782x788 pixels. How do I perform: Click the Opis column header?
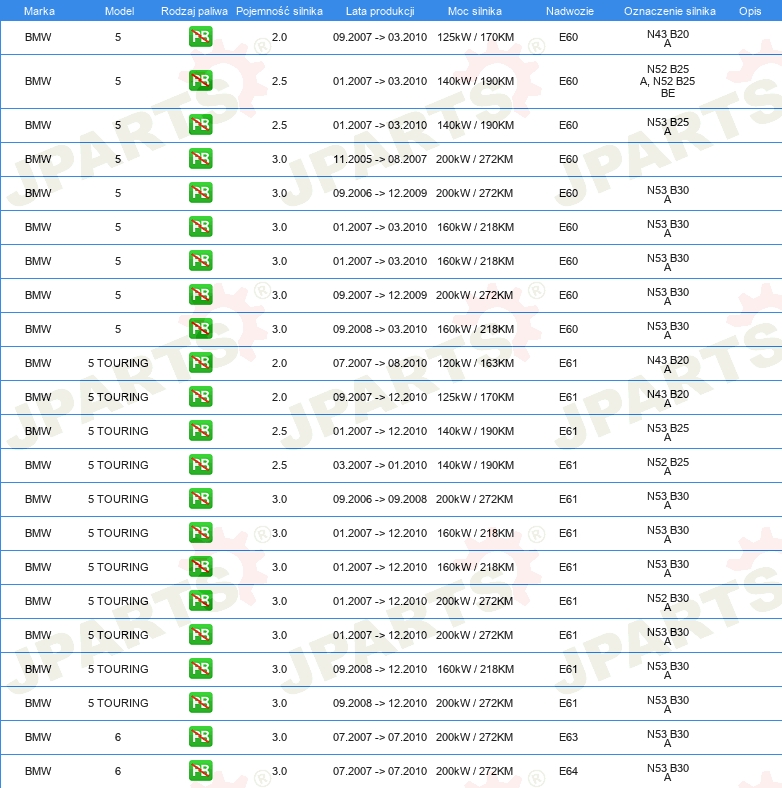pyautogui.click(x=749, y=11)
